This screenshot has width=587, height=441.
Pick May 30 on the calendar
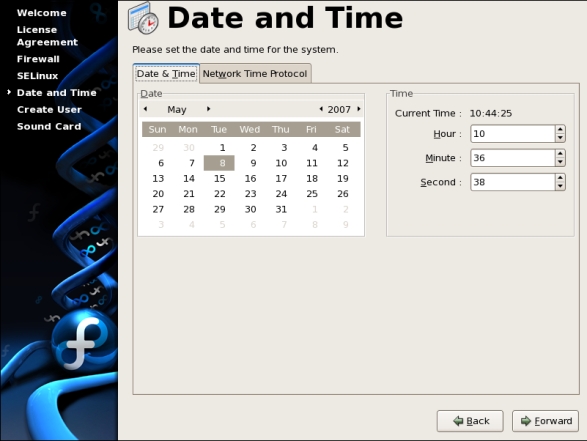click(x=250, y=209)
